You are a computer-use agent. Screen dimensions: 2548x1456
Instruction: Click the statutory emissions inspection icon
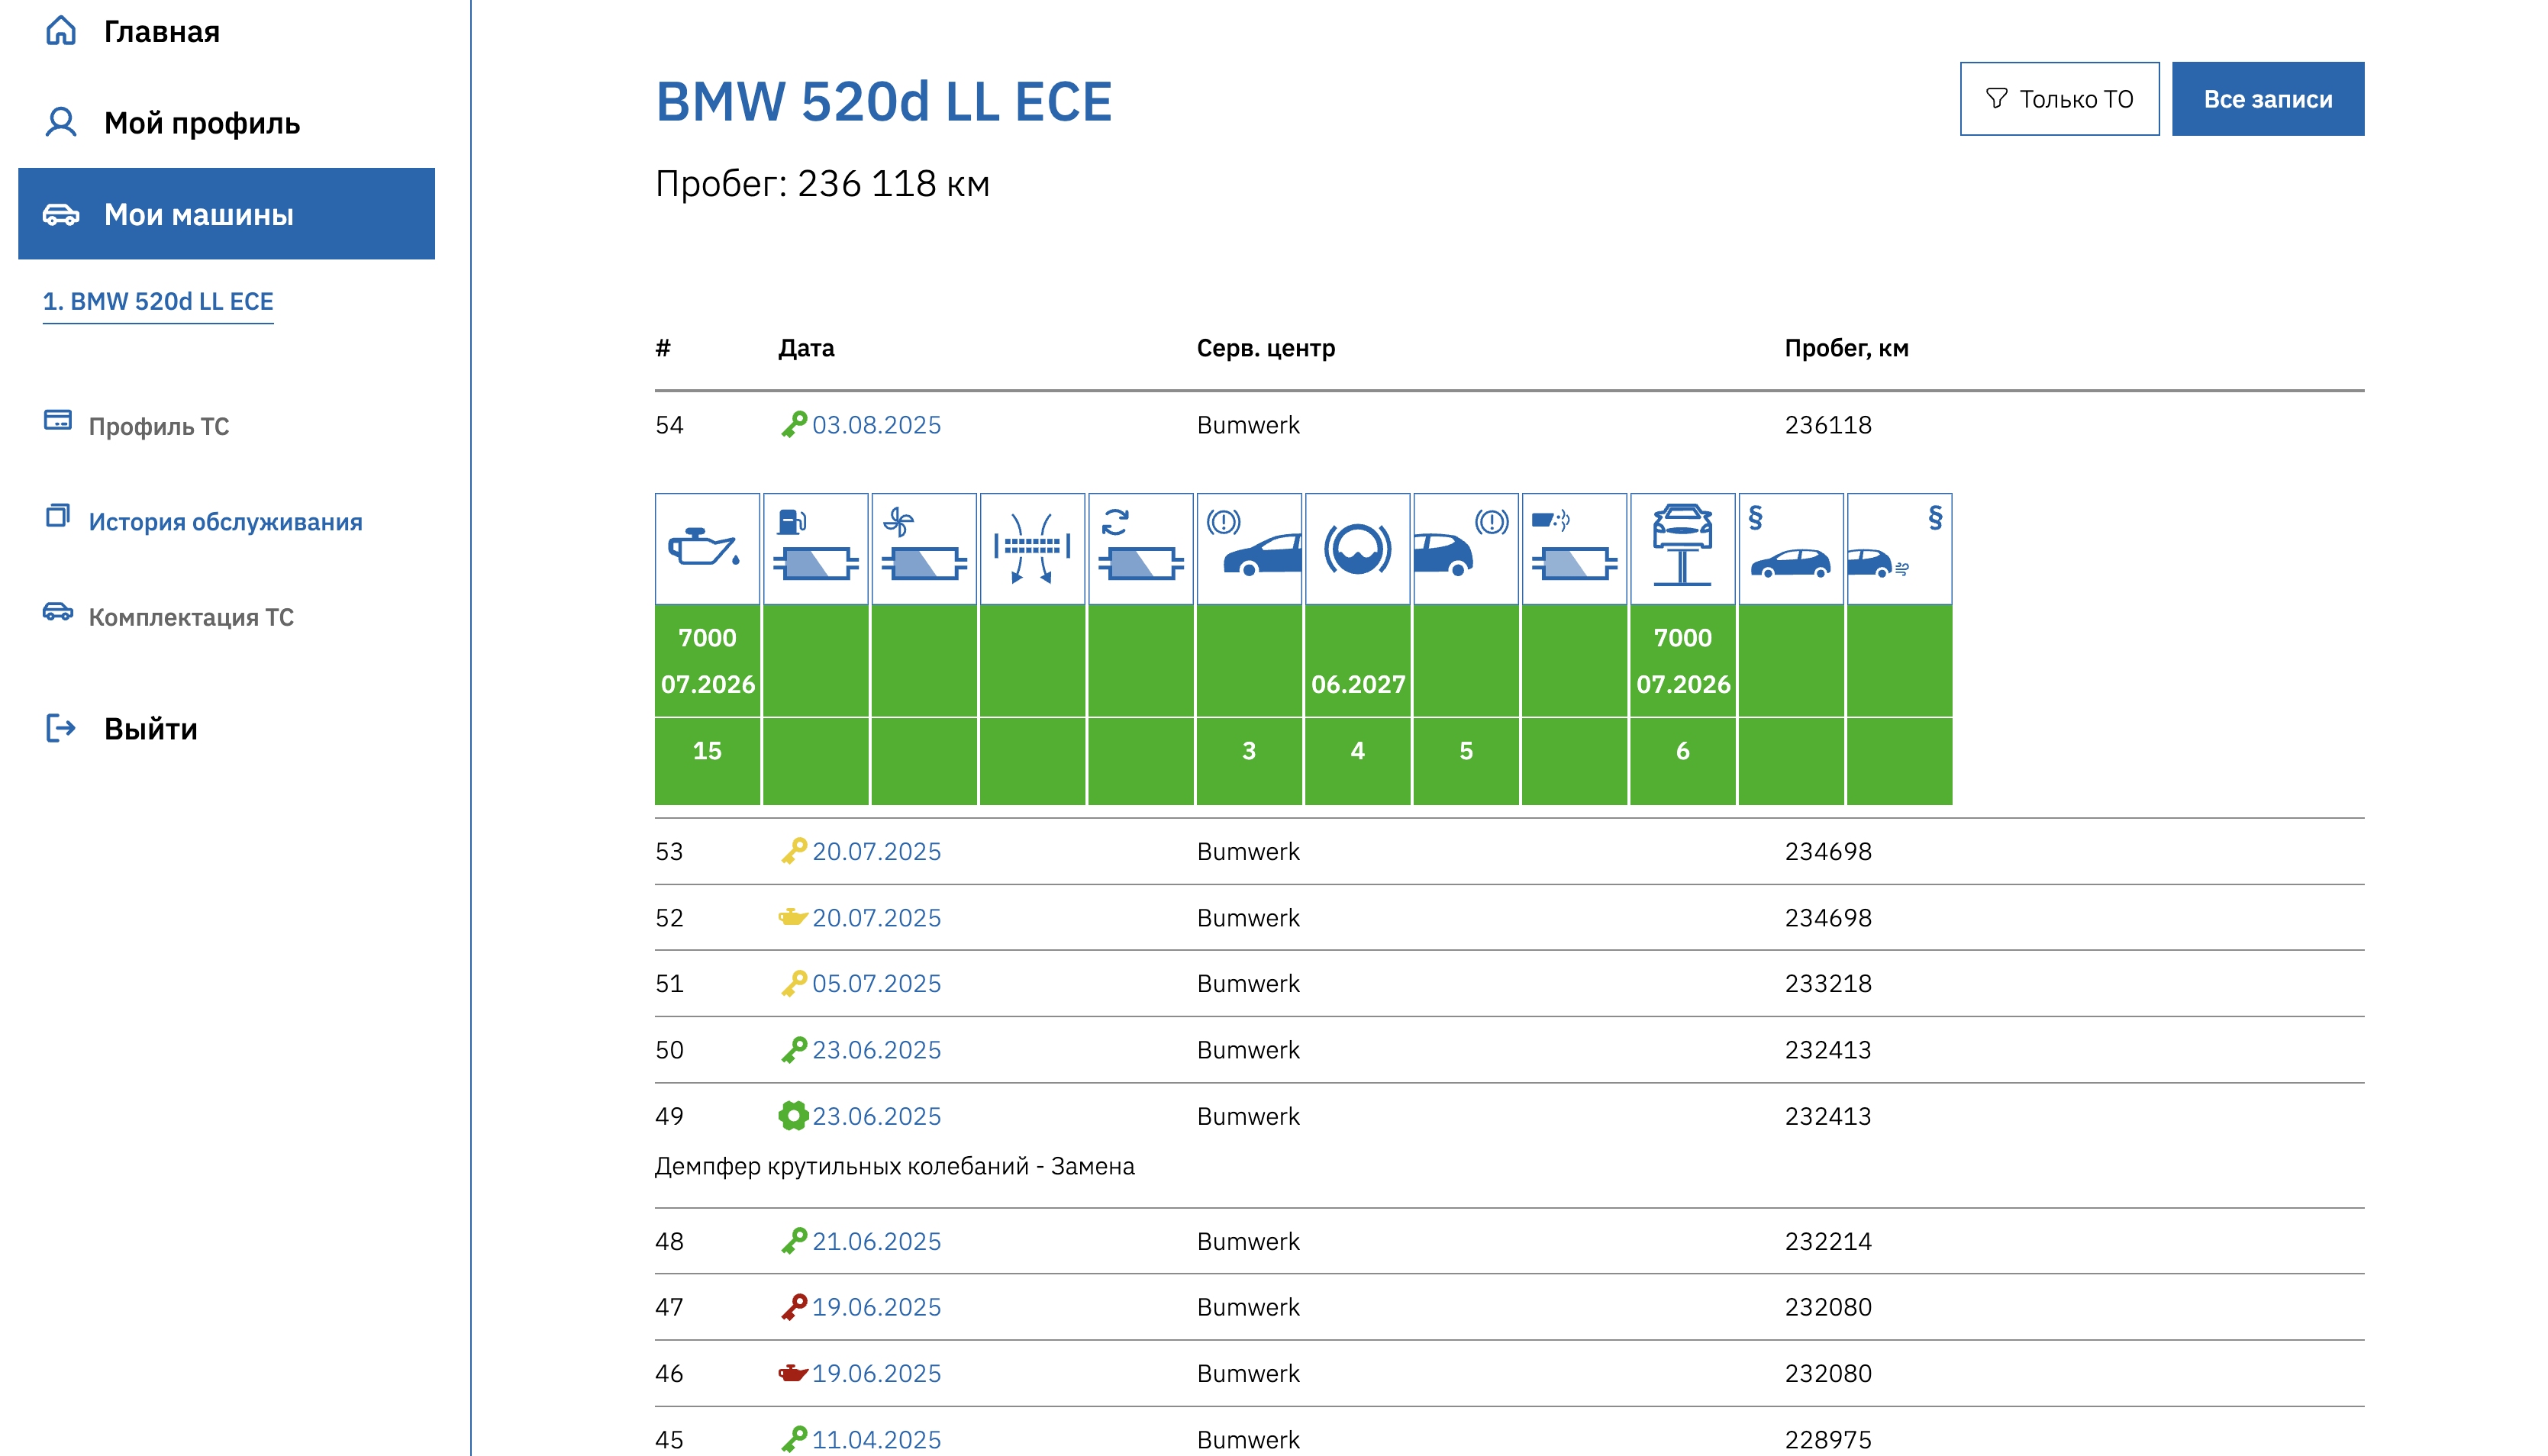click(x=1898, y=548)
